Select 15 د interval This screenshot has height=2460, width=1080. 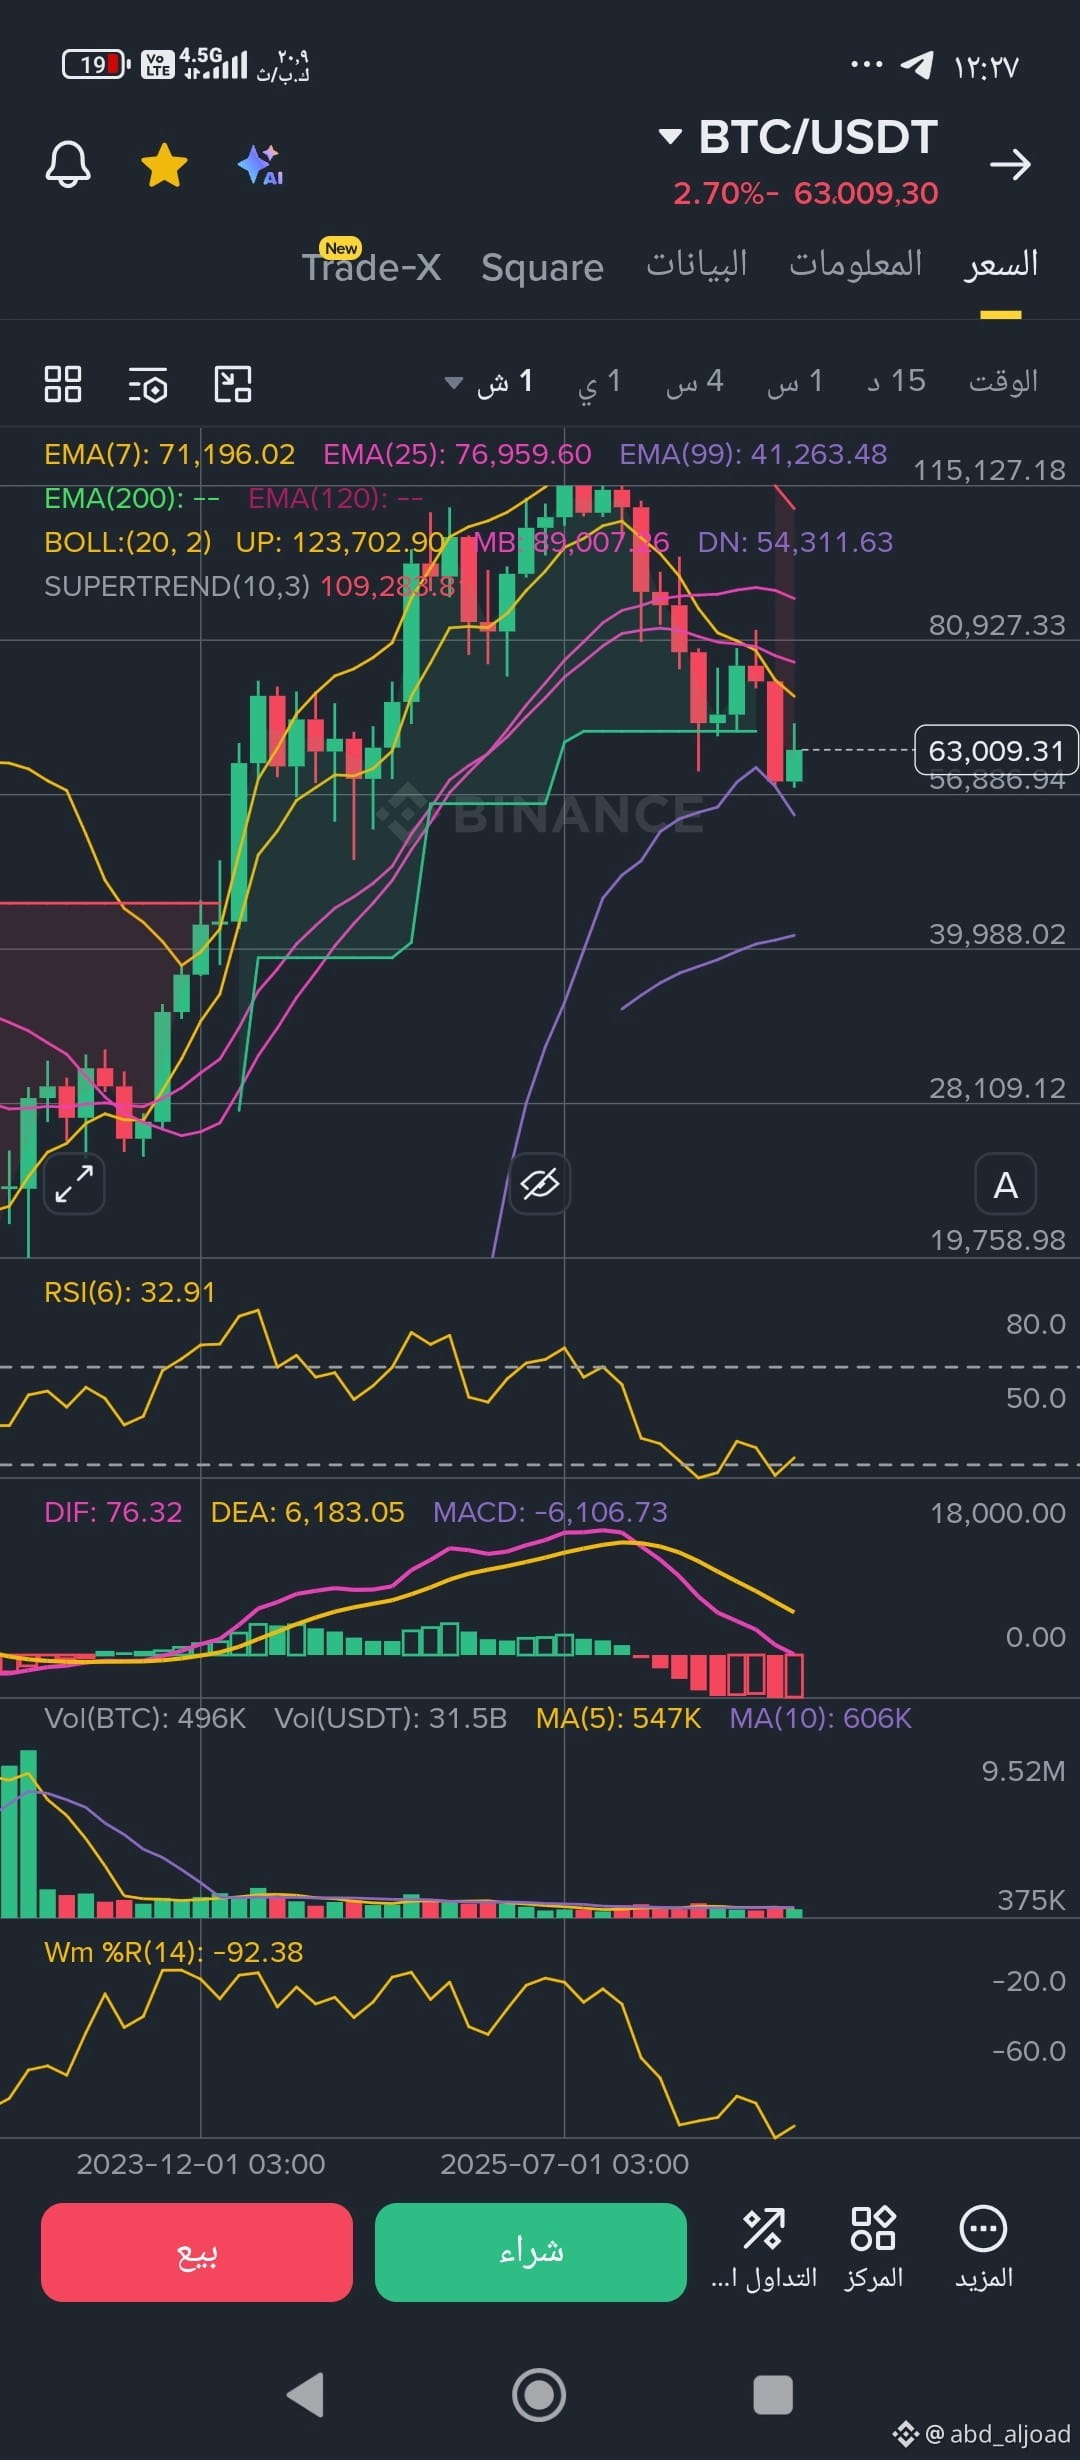(x=896, y=381)
